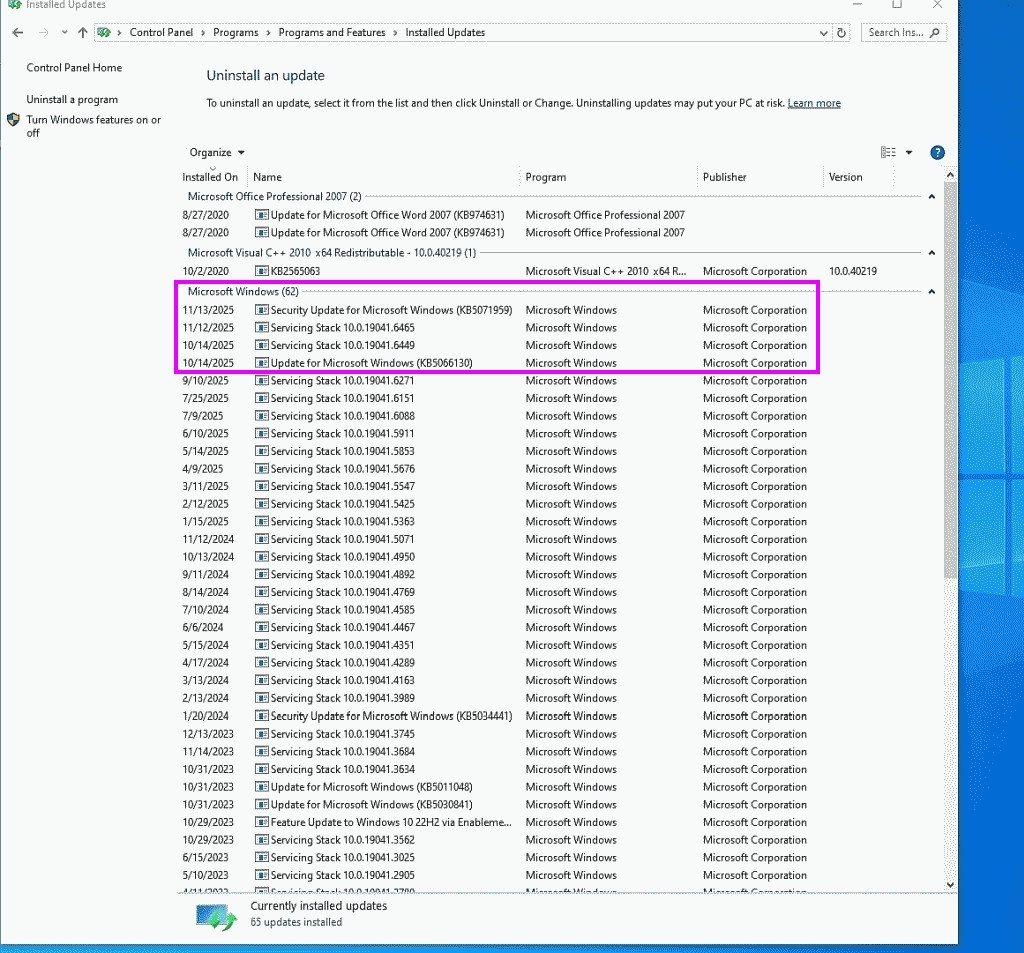The image size is (1024, 953).
Task: Select icon of Servicing Stack 10.0.19041.5853
Action: click(x=262, y=451)
